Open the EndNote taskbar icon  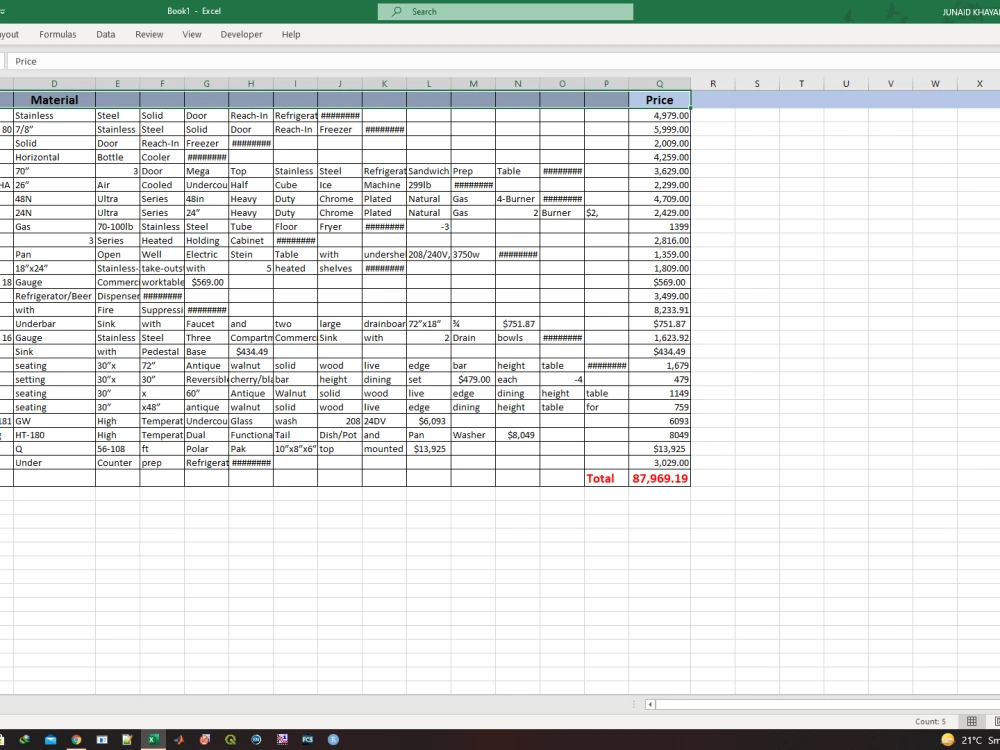click(x=256, y=740)
